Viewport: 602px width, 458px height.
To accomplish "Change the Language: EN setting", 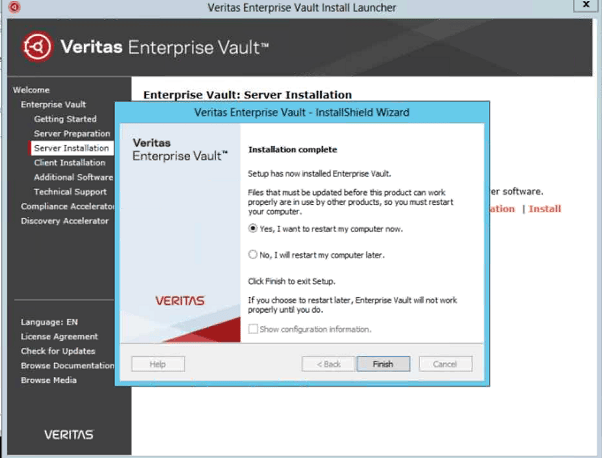I will [49, 322].
